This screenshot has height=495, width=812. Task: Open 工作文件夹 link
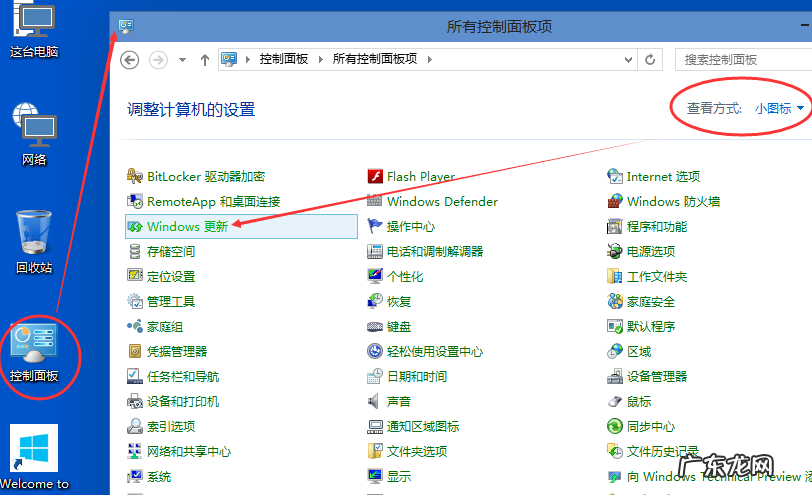pyautogui.click(x=657, y=276)
